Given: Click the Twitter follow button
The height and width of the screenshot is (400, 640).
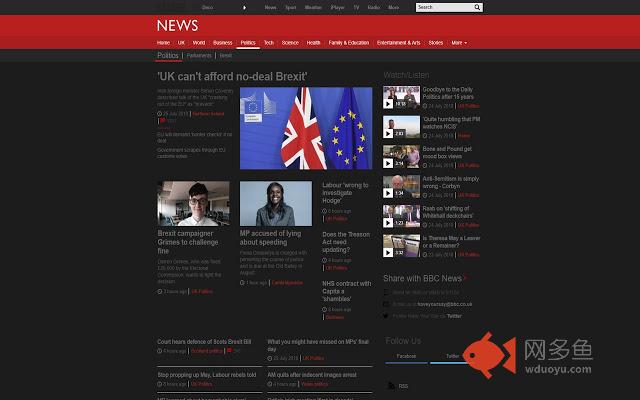Looking at the screenshot, I should pyautogui.click(x=452, y=356).
